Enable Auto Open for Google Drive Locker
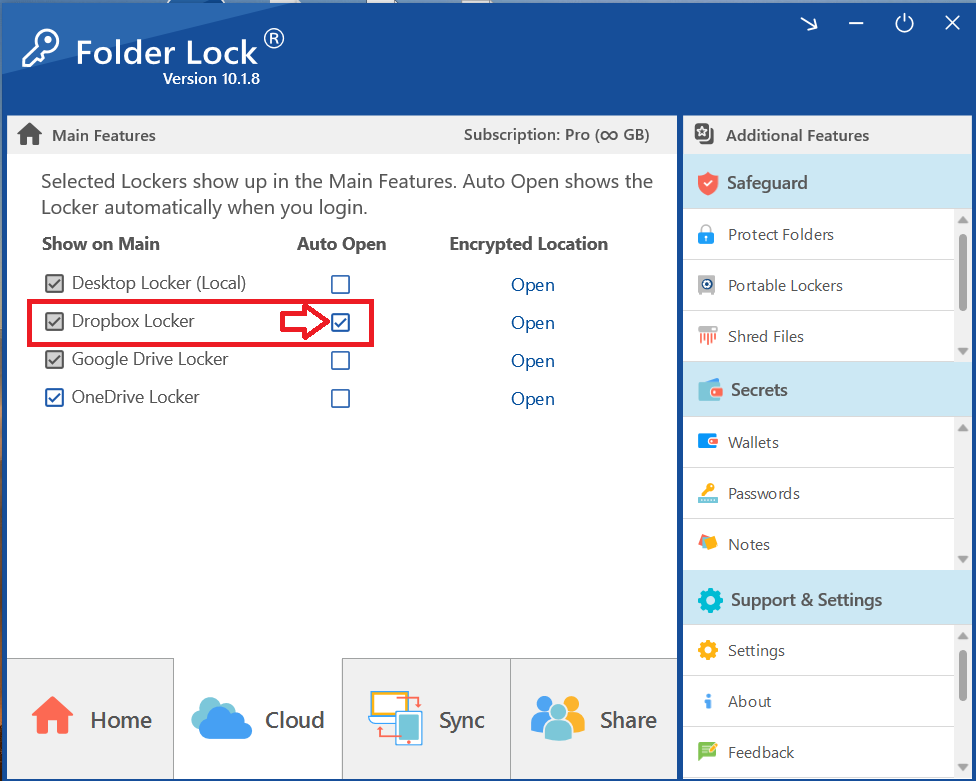Screen dimensions: 976x781 pos(340,360)
